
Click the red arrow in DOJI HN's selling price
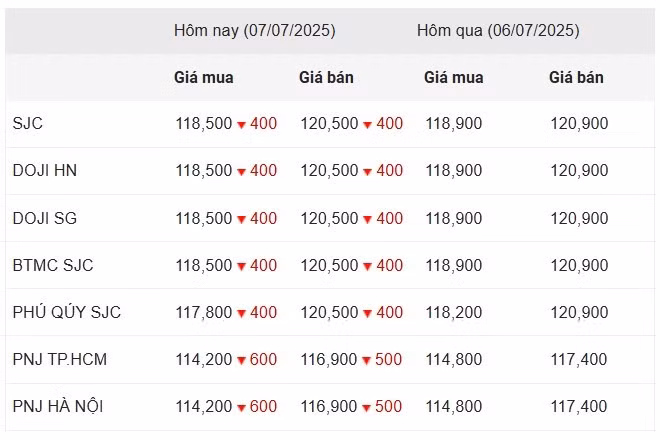367,172
